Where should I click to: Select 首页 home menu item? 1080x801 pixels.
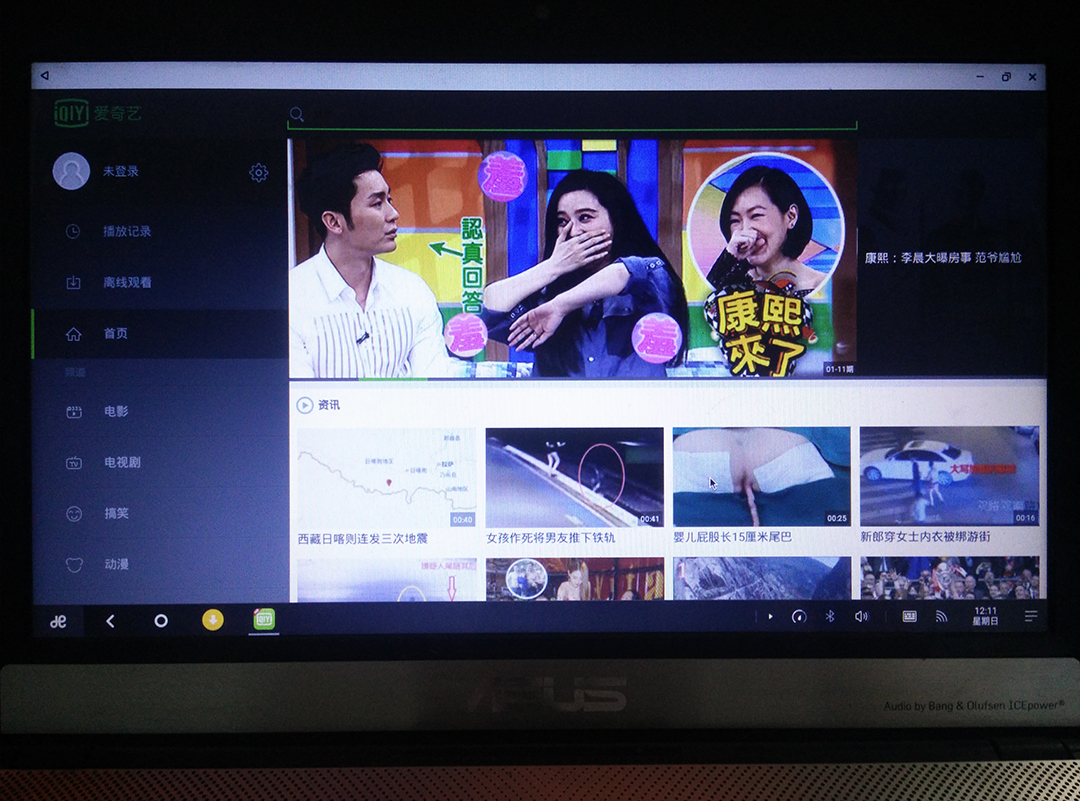coord(160,333)
